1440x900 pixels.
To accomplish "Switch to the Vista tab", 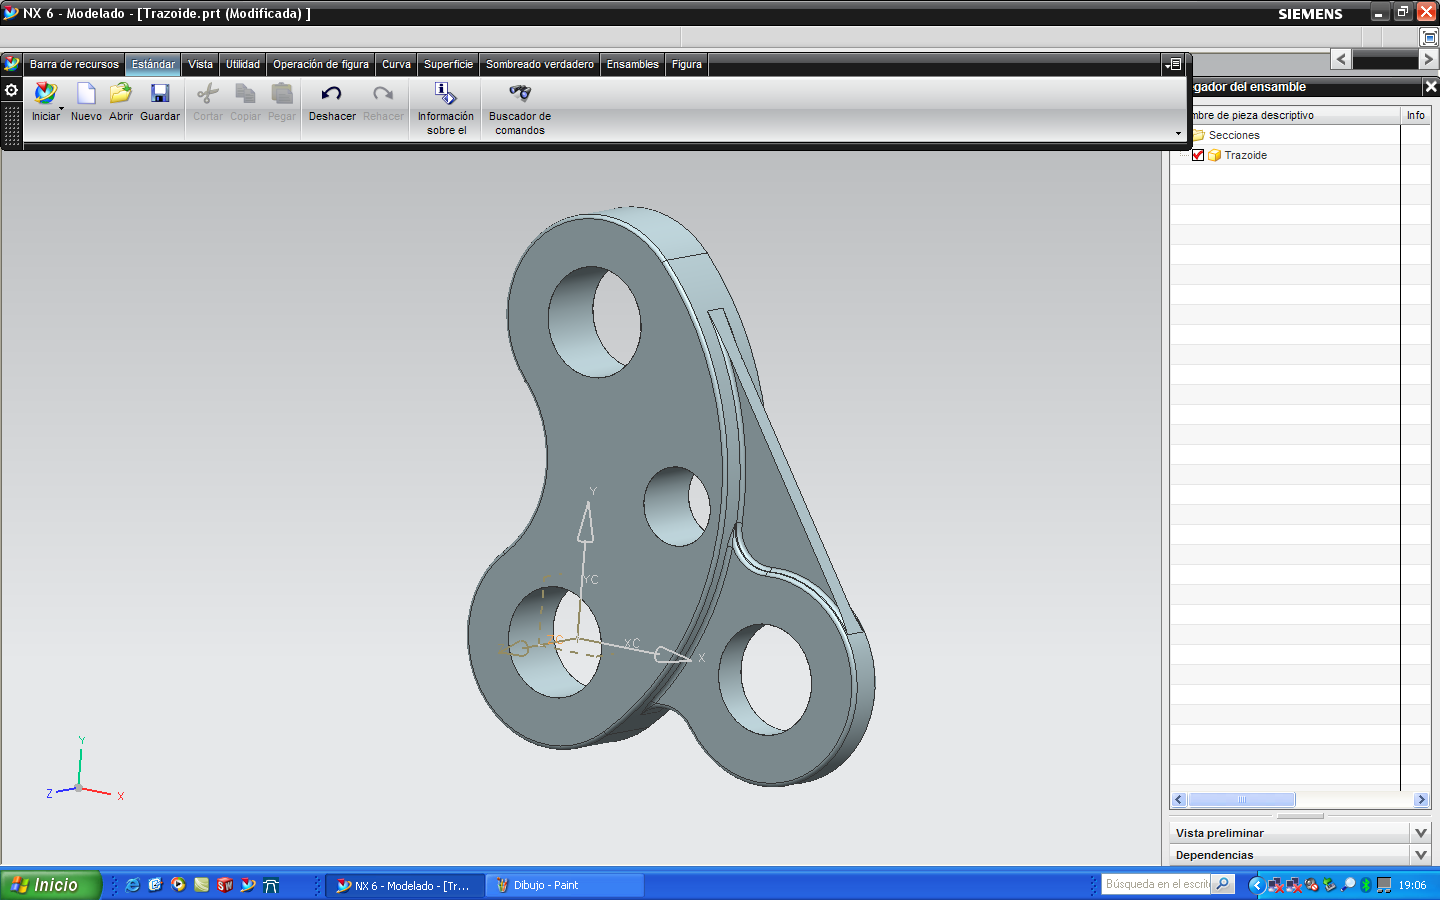I will point(200,64).
